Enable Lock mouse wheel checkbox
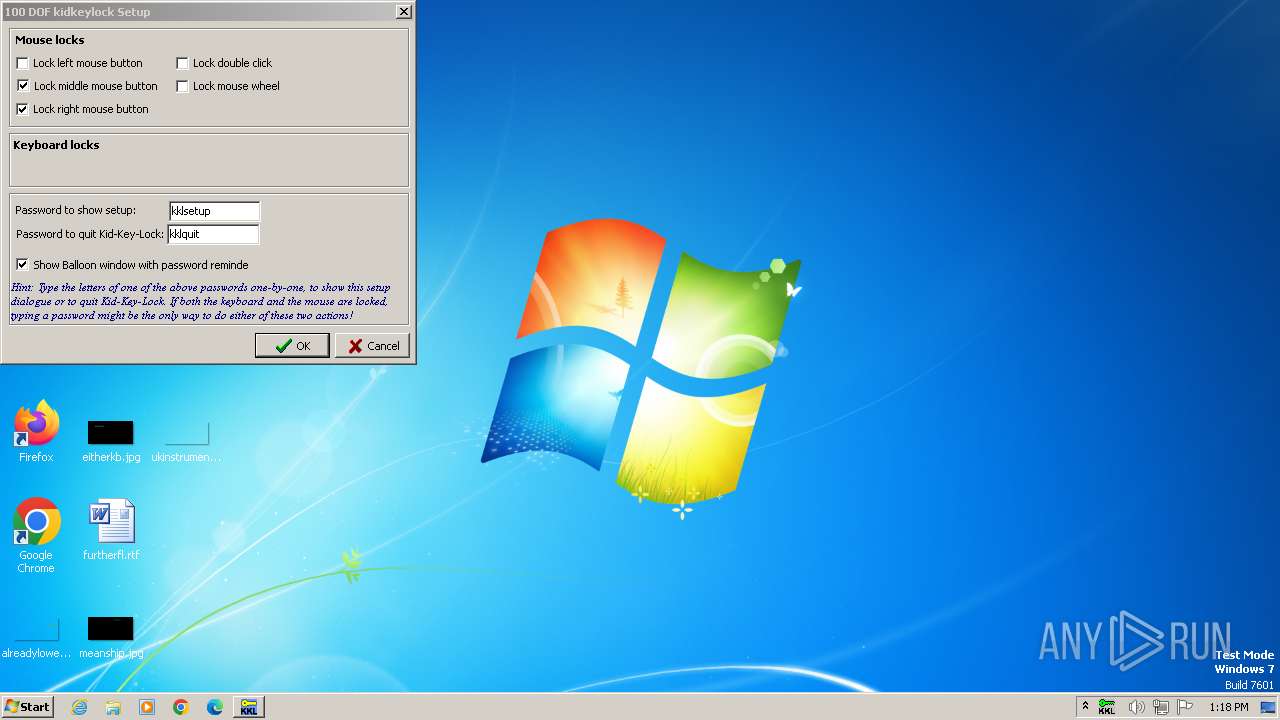The image size is (1280, 720). coord(182,86)
